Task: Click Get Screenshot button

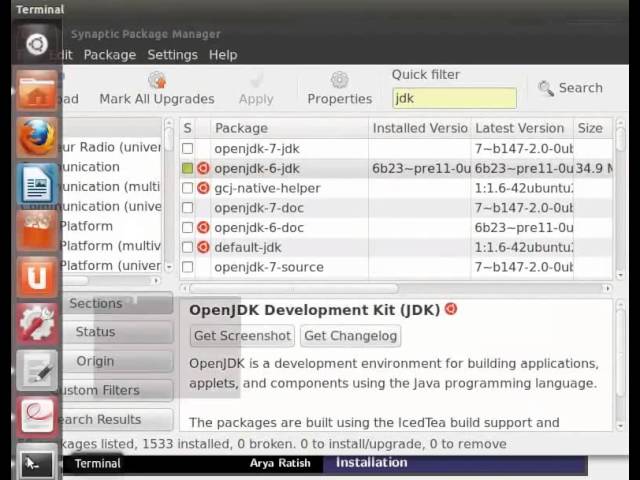Action: [242, 336]
